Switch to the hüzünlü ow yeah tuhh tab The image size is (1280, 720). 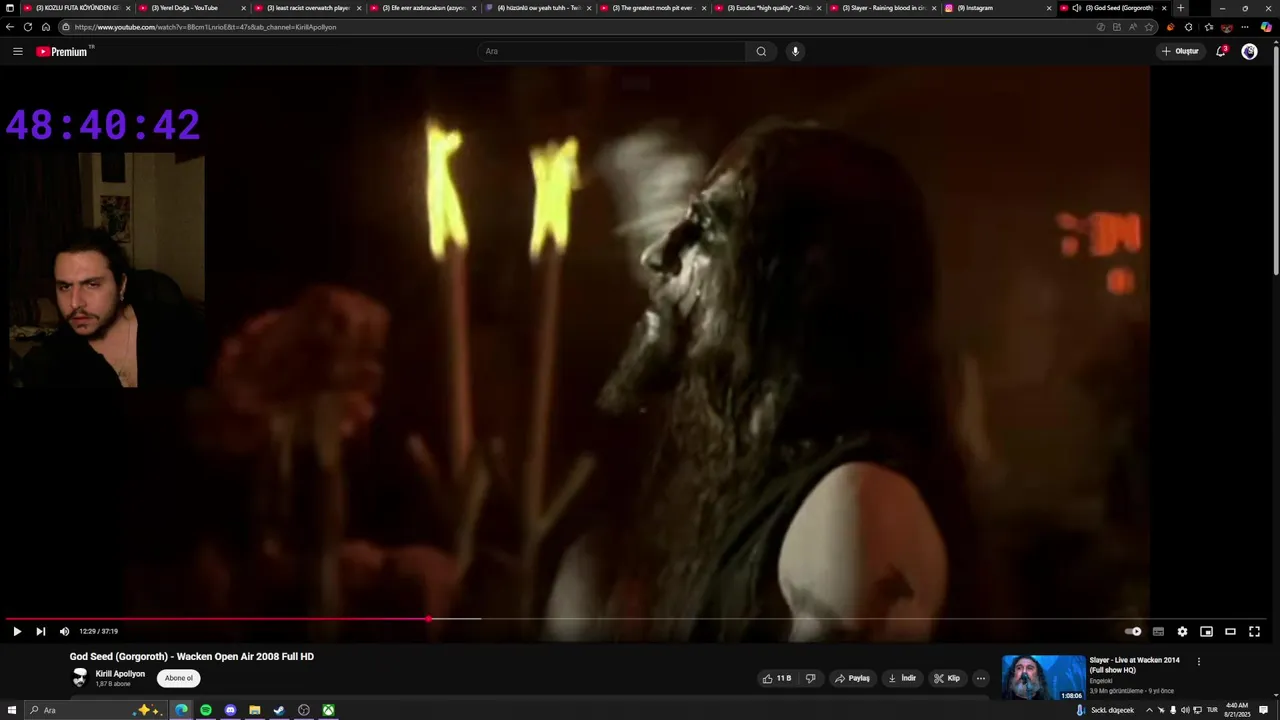tap(539, 8)
